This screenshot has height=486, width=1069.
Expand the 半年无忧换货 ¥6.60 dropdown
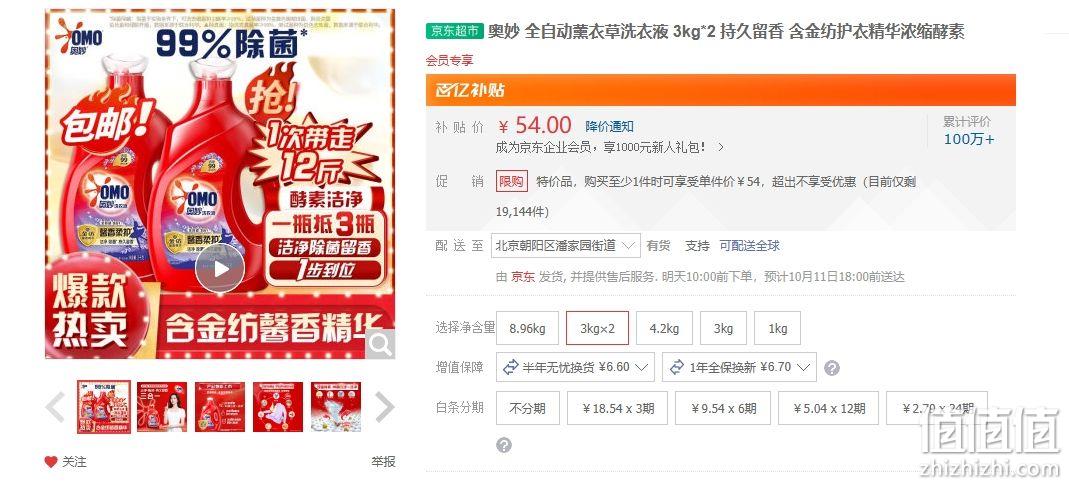(x=575, y=367)
